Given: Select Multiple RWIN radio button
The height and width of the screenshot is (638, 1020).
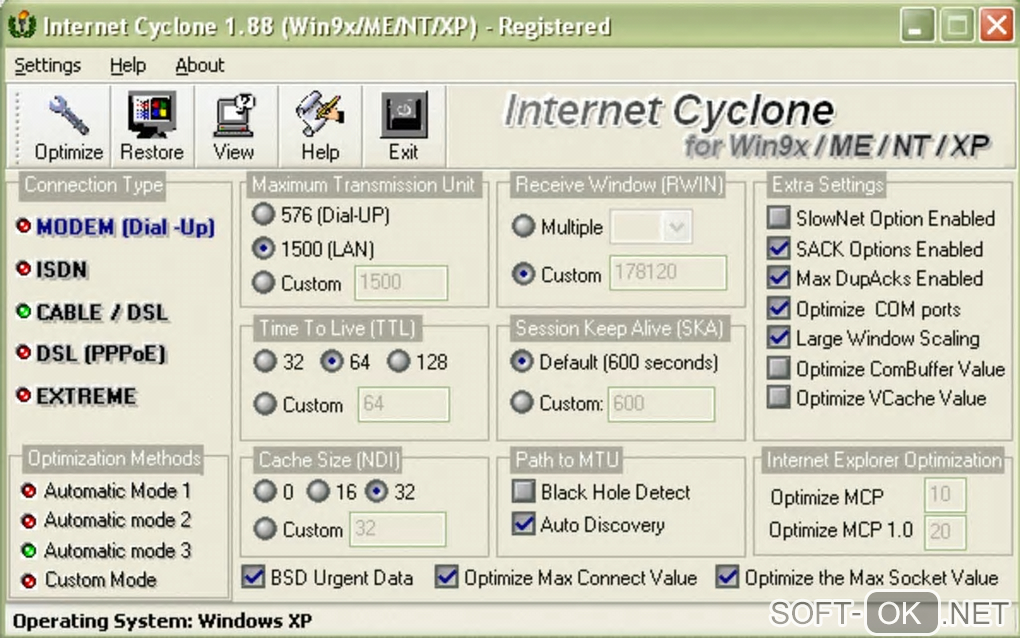Looking at the screenshot, I should (523, 226).
